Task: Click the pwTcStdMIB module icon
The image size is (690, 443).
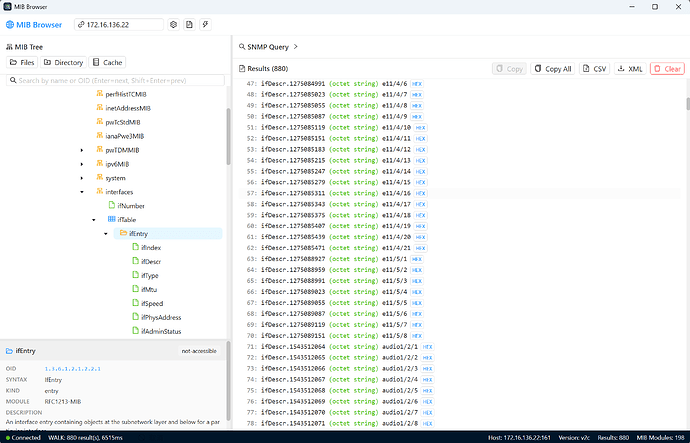Action: coord(99,122)
